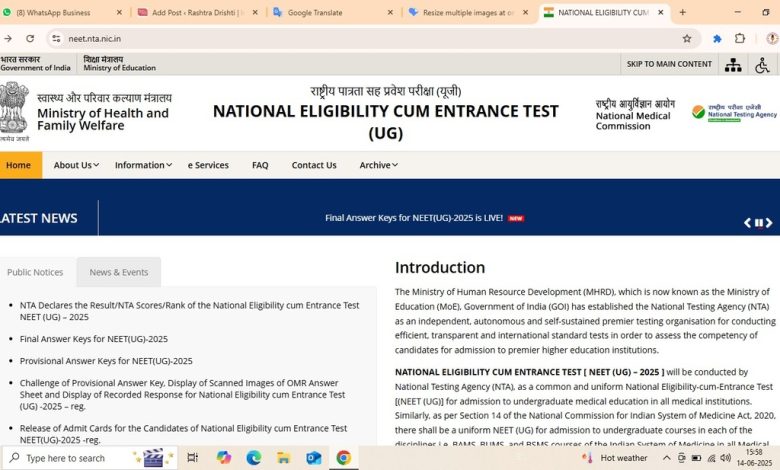Open Release of Admit Cards notice
Screen dimensions: 780x470
point(183,434)
